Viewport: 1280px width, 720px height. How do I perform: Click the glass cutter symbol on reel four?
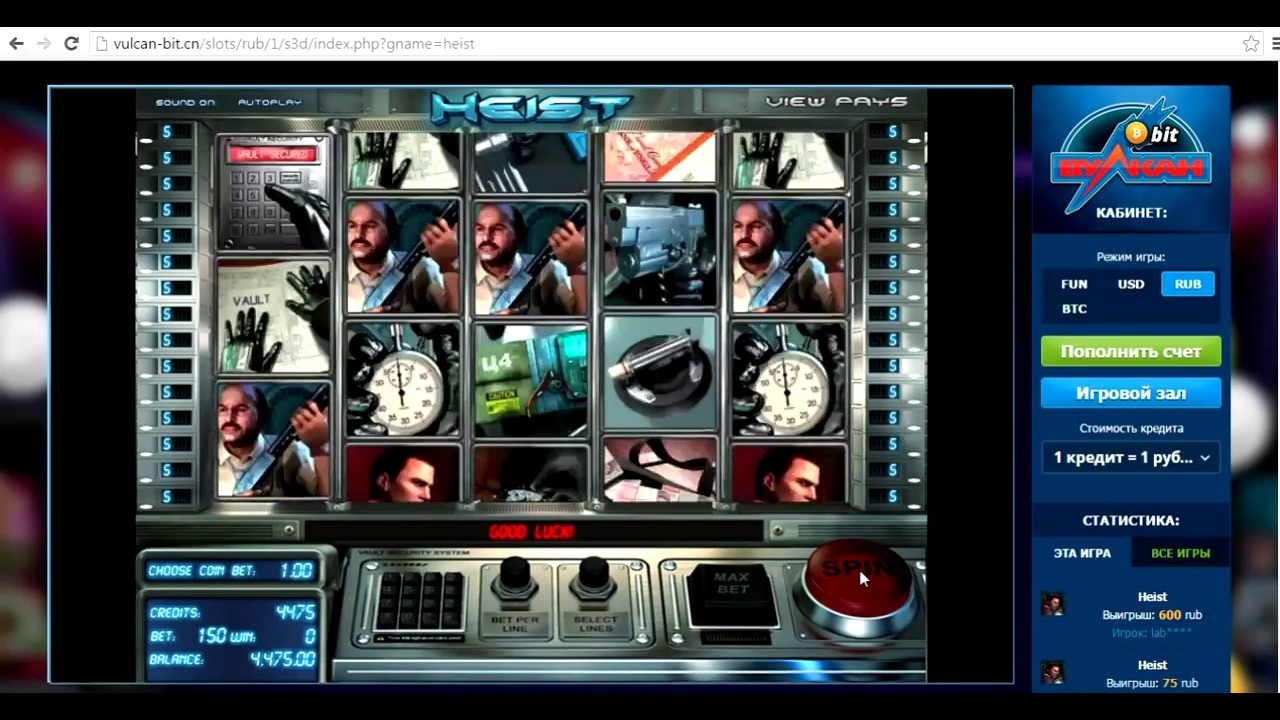659,372
